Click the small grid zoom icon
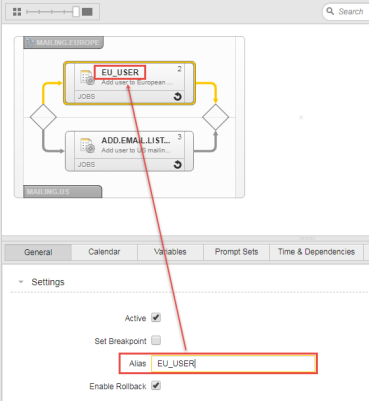369x401 pixels. [x=17, y=12]
